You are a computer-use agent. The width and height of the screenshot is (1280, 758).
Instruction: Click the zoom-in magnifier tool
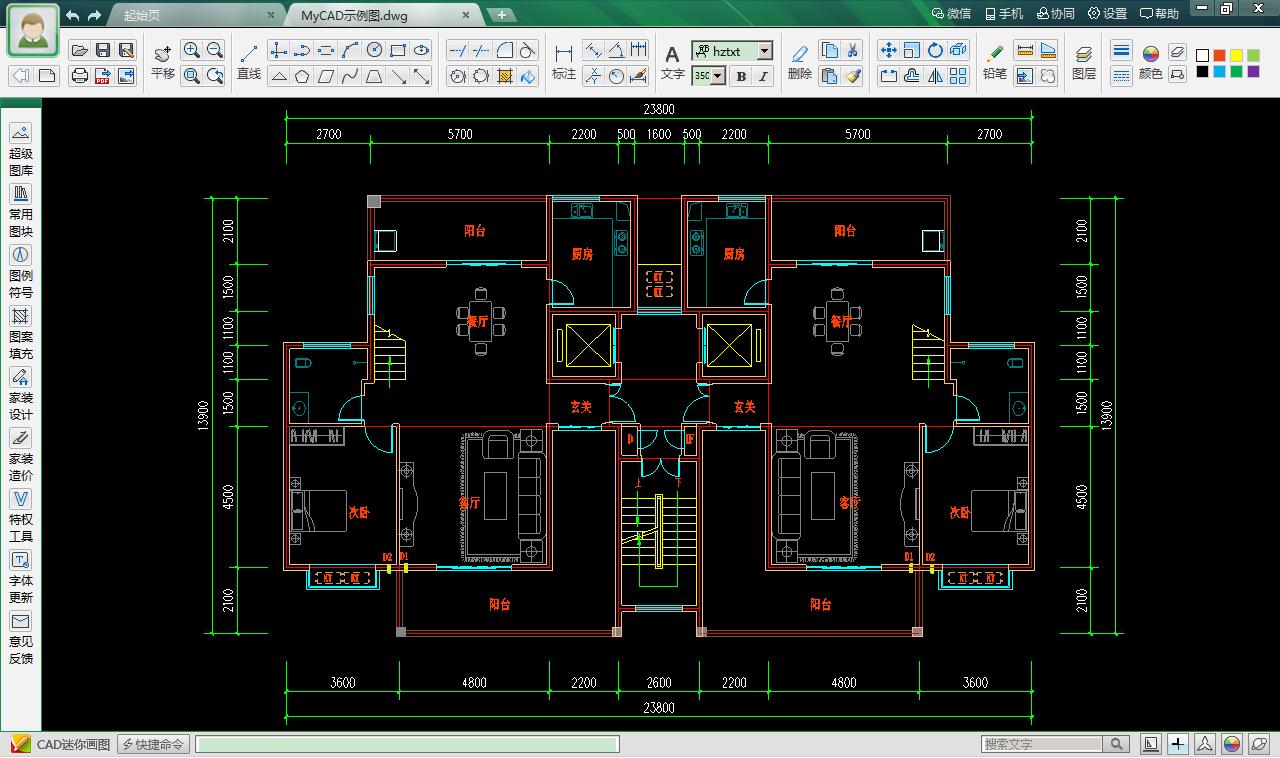(190, 50)
